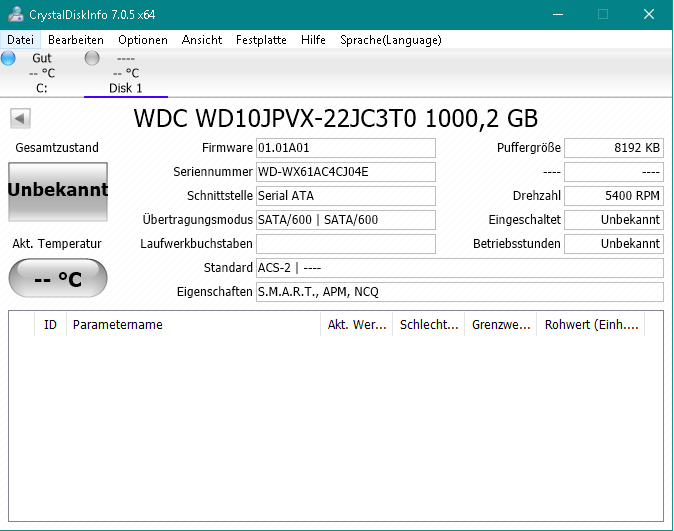The image size is (674, 531).
Task: Click the -- °C temperature button
Action: click(x=58, y=278)
